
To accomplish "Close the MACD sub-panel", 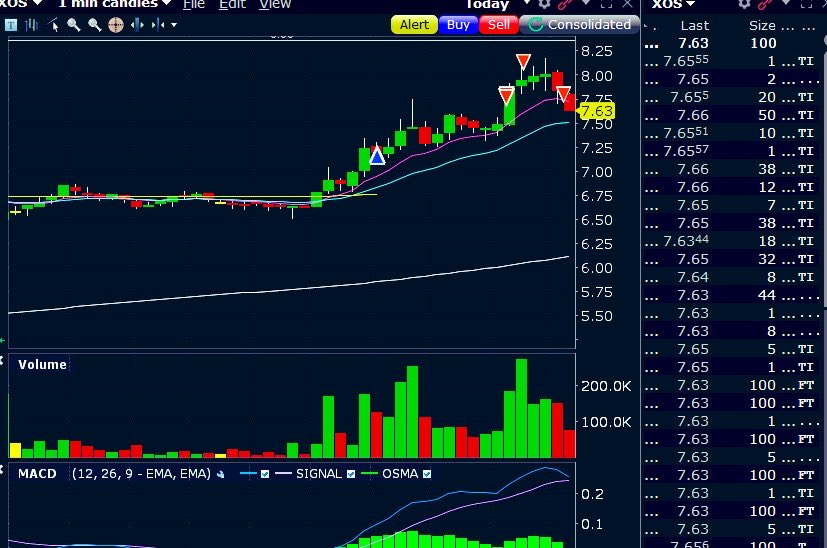I will tap(2, 469).
